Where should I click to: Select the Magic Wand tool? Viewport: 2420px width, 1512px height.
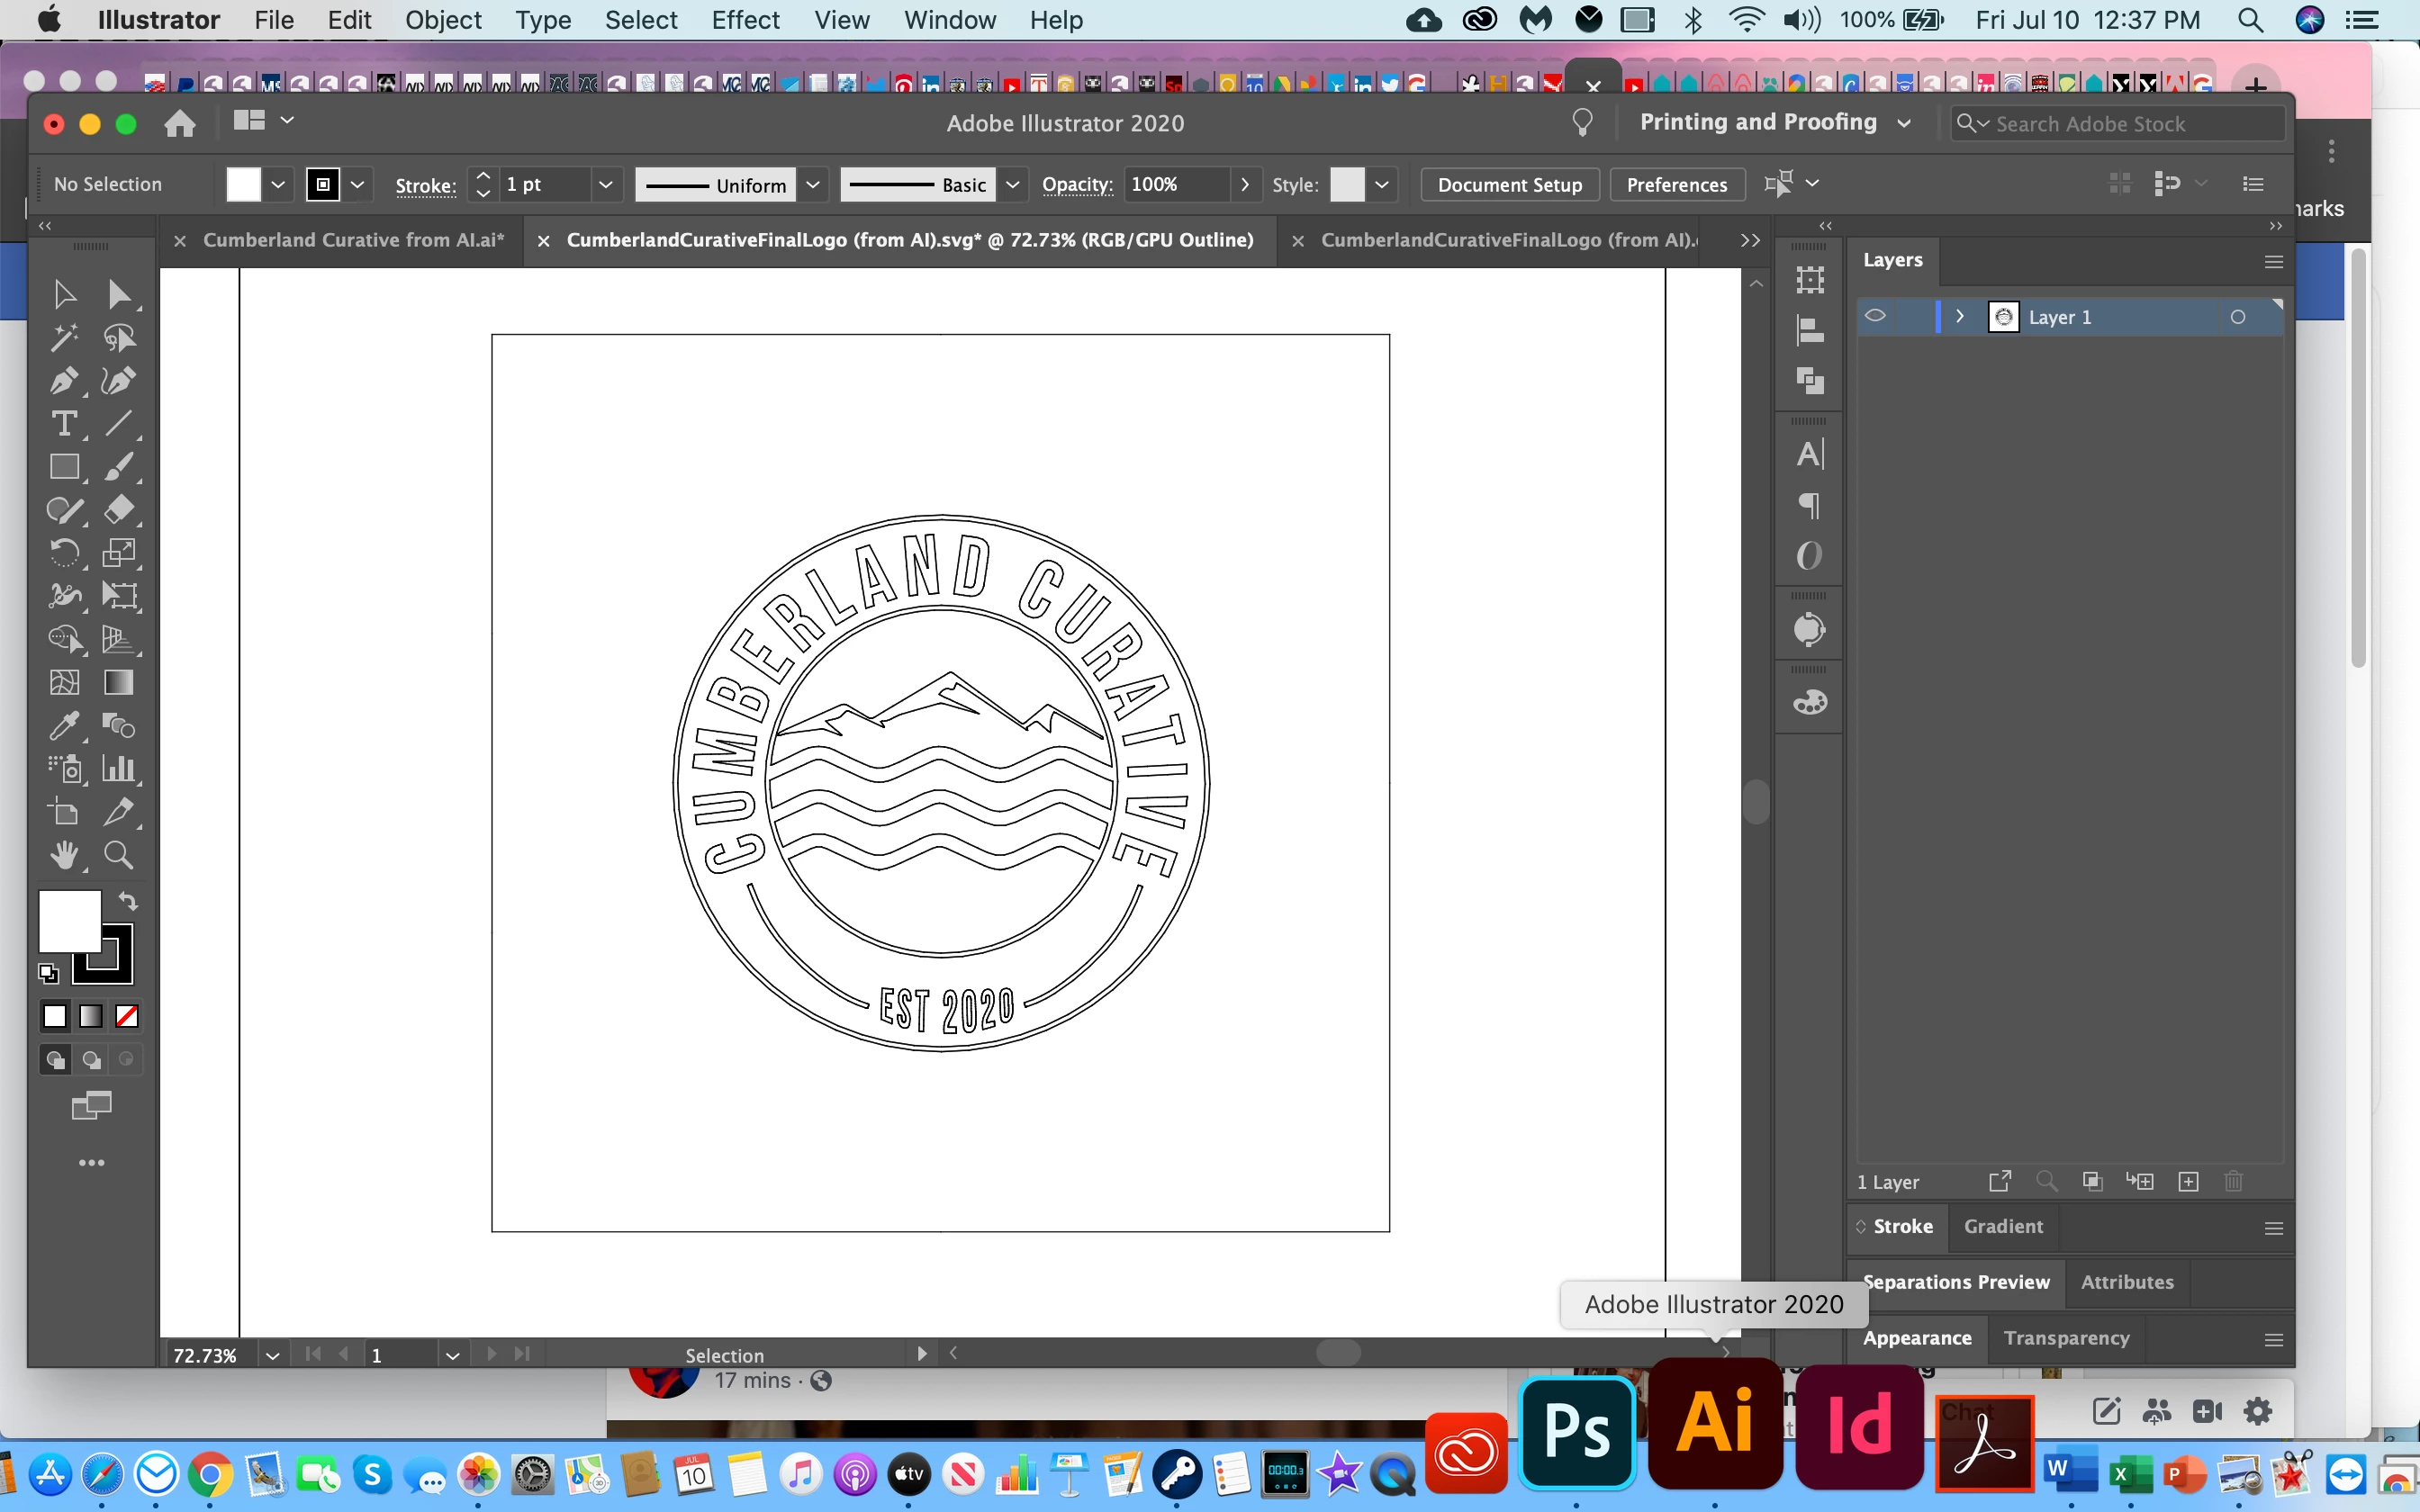click(64, 338)
